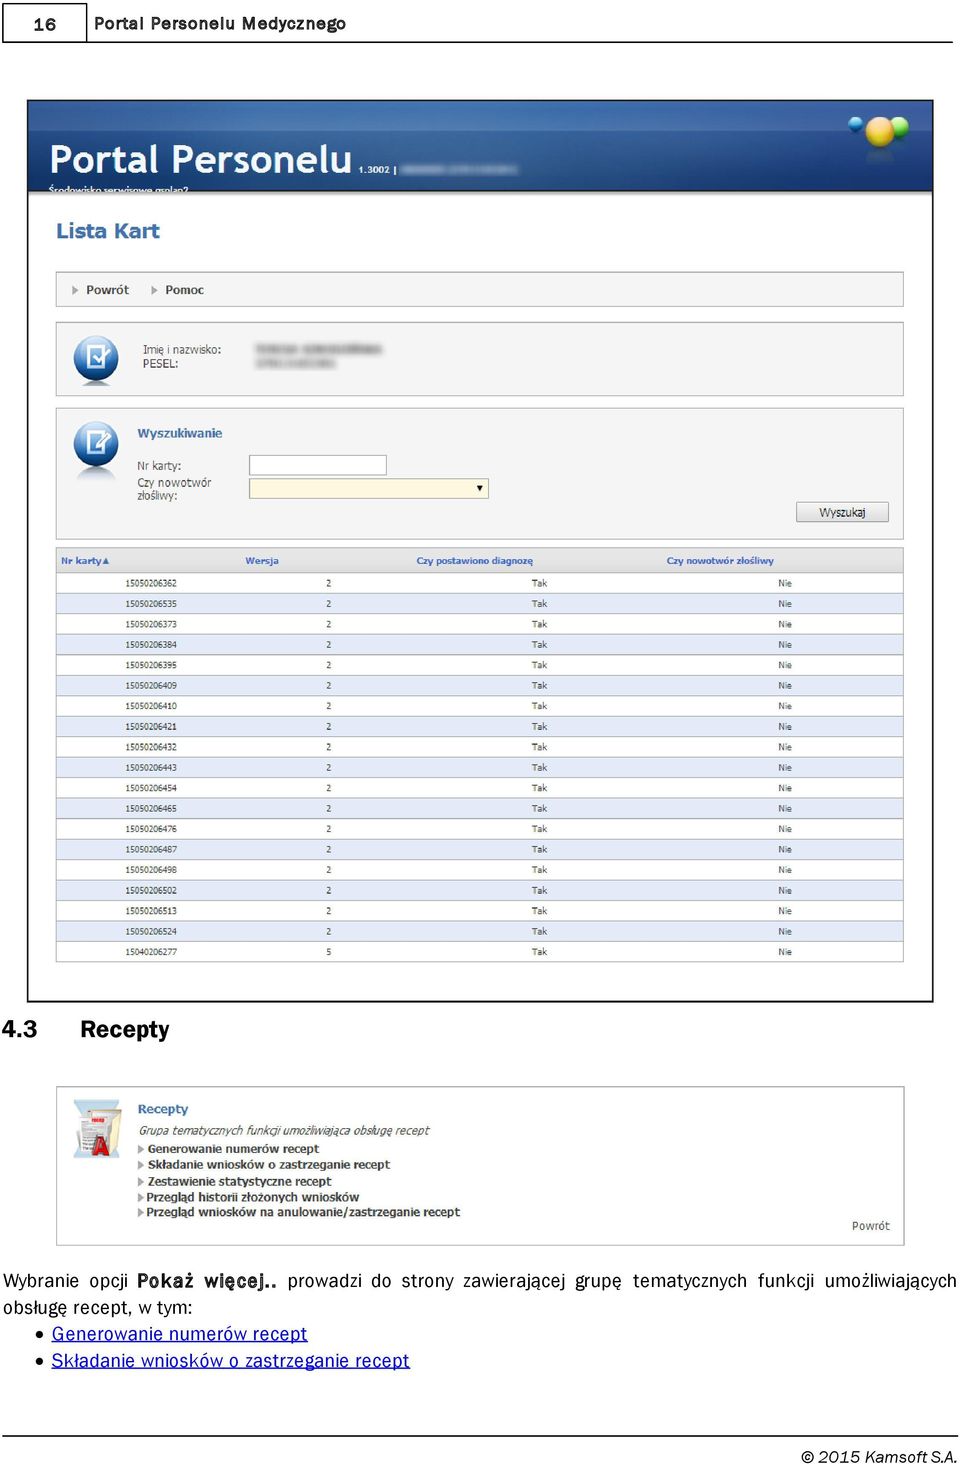
Task: Open Przegląd historii złożonych wniosków
Action: pos(252,1197)
